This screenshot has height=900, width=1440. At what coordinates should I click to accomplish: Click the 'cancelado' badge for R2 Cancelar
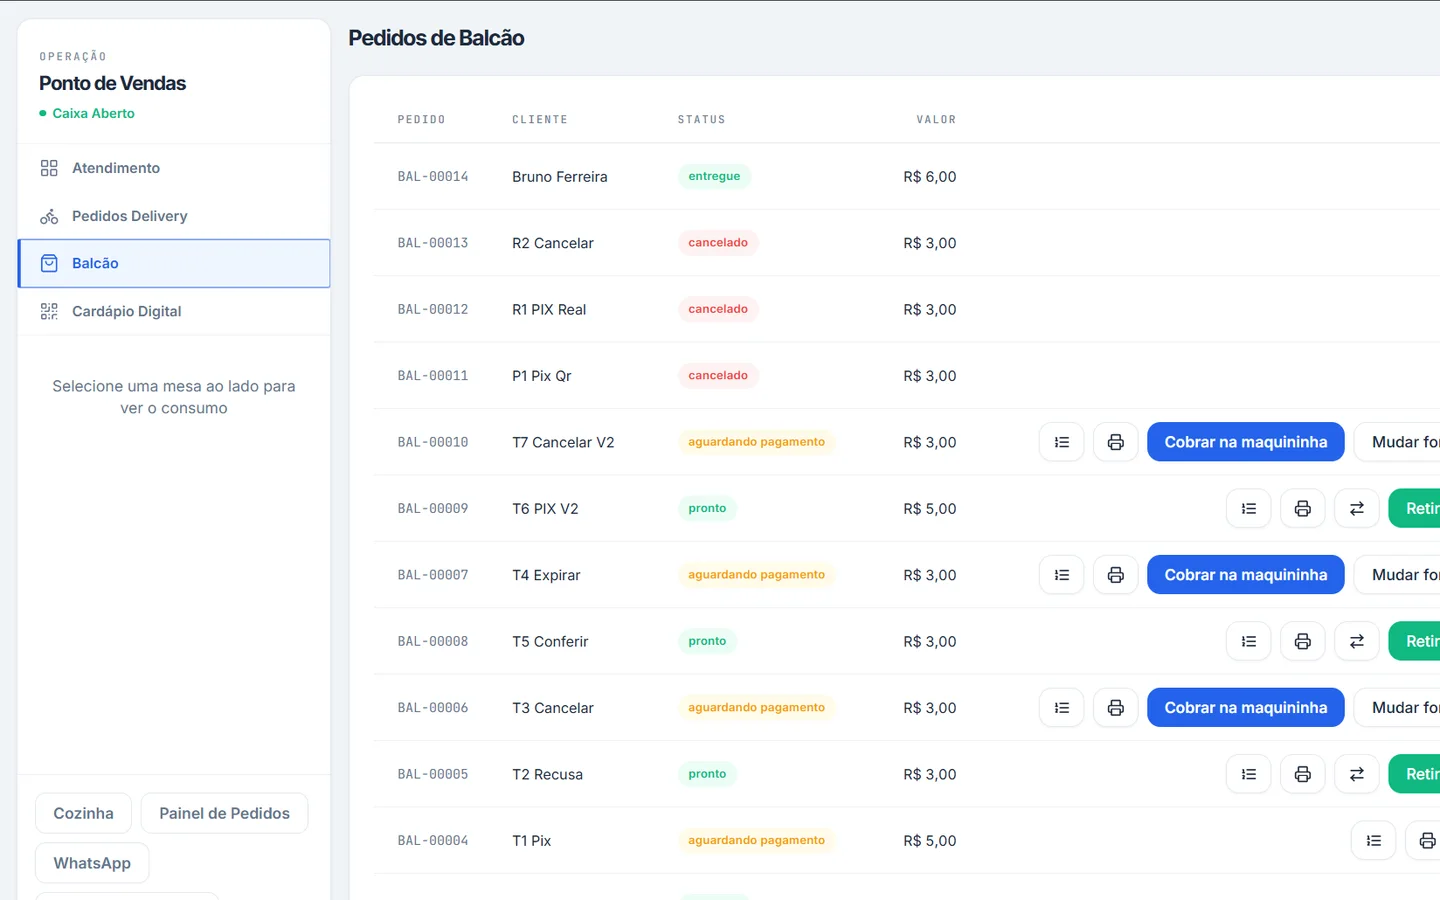coord(718,243)
